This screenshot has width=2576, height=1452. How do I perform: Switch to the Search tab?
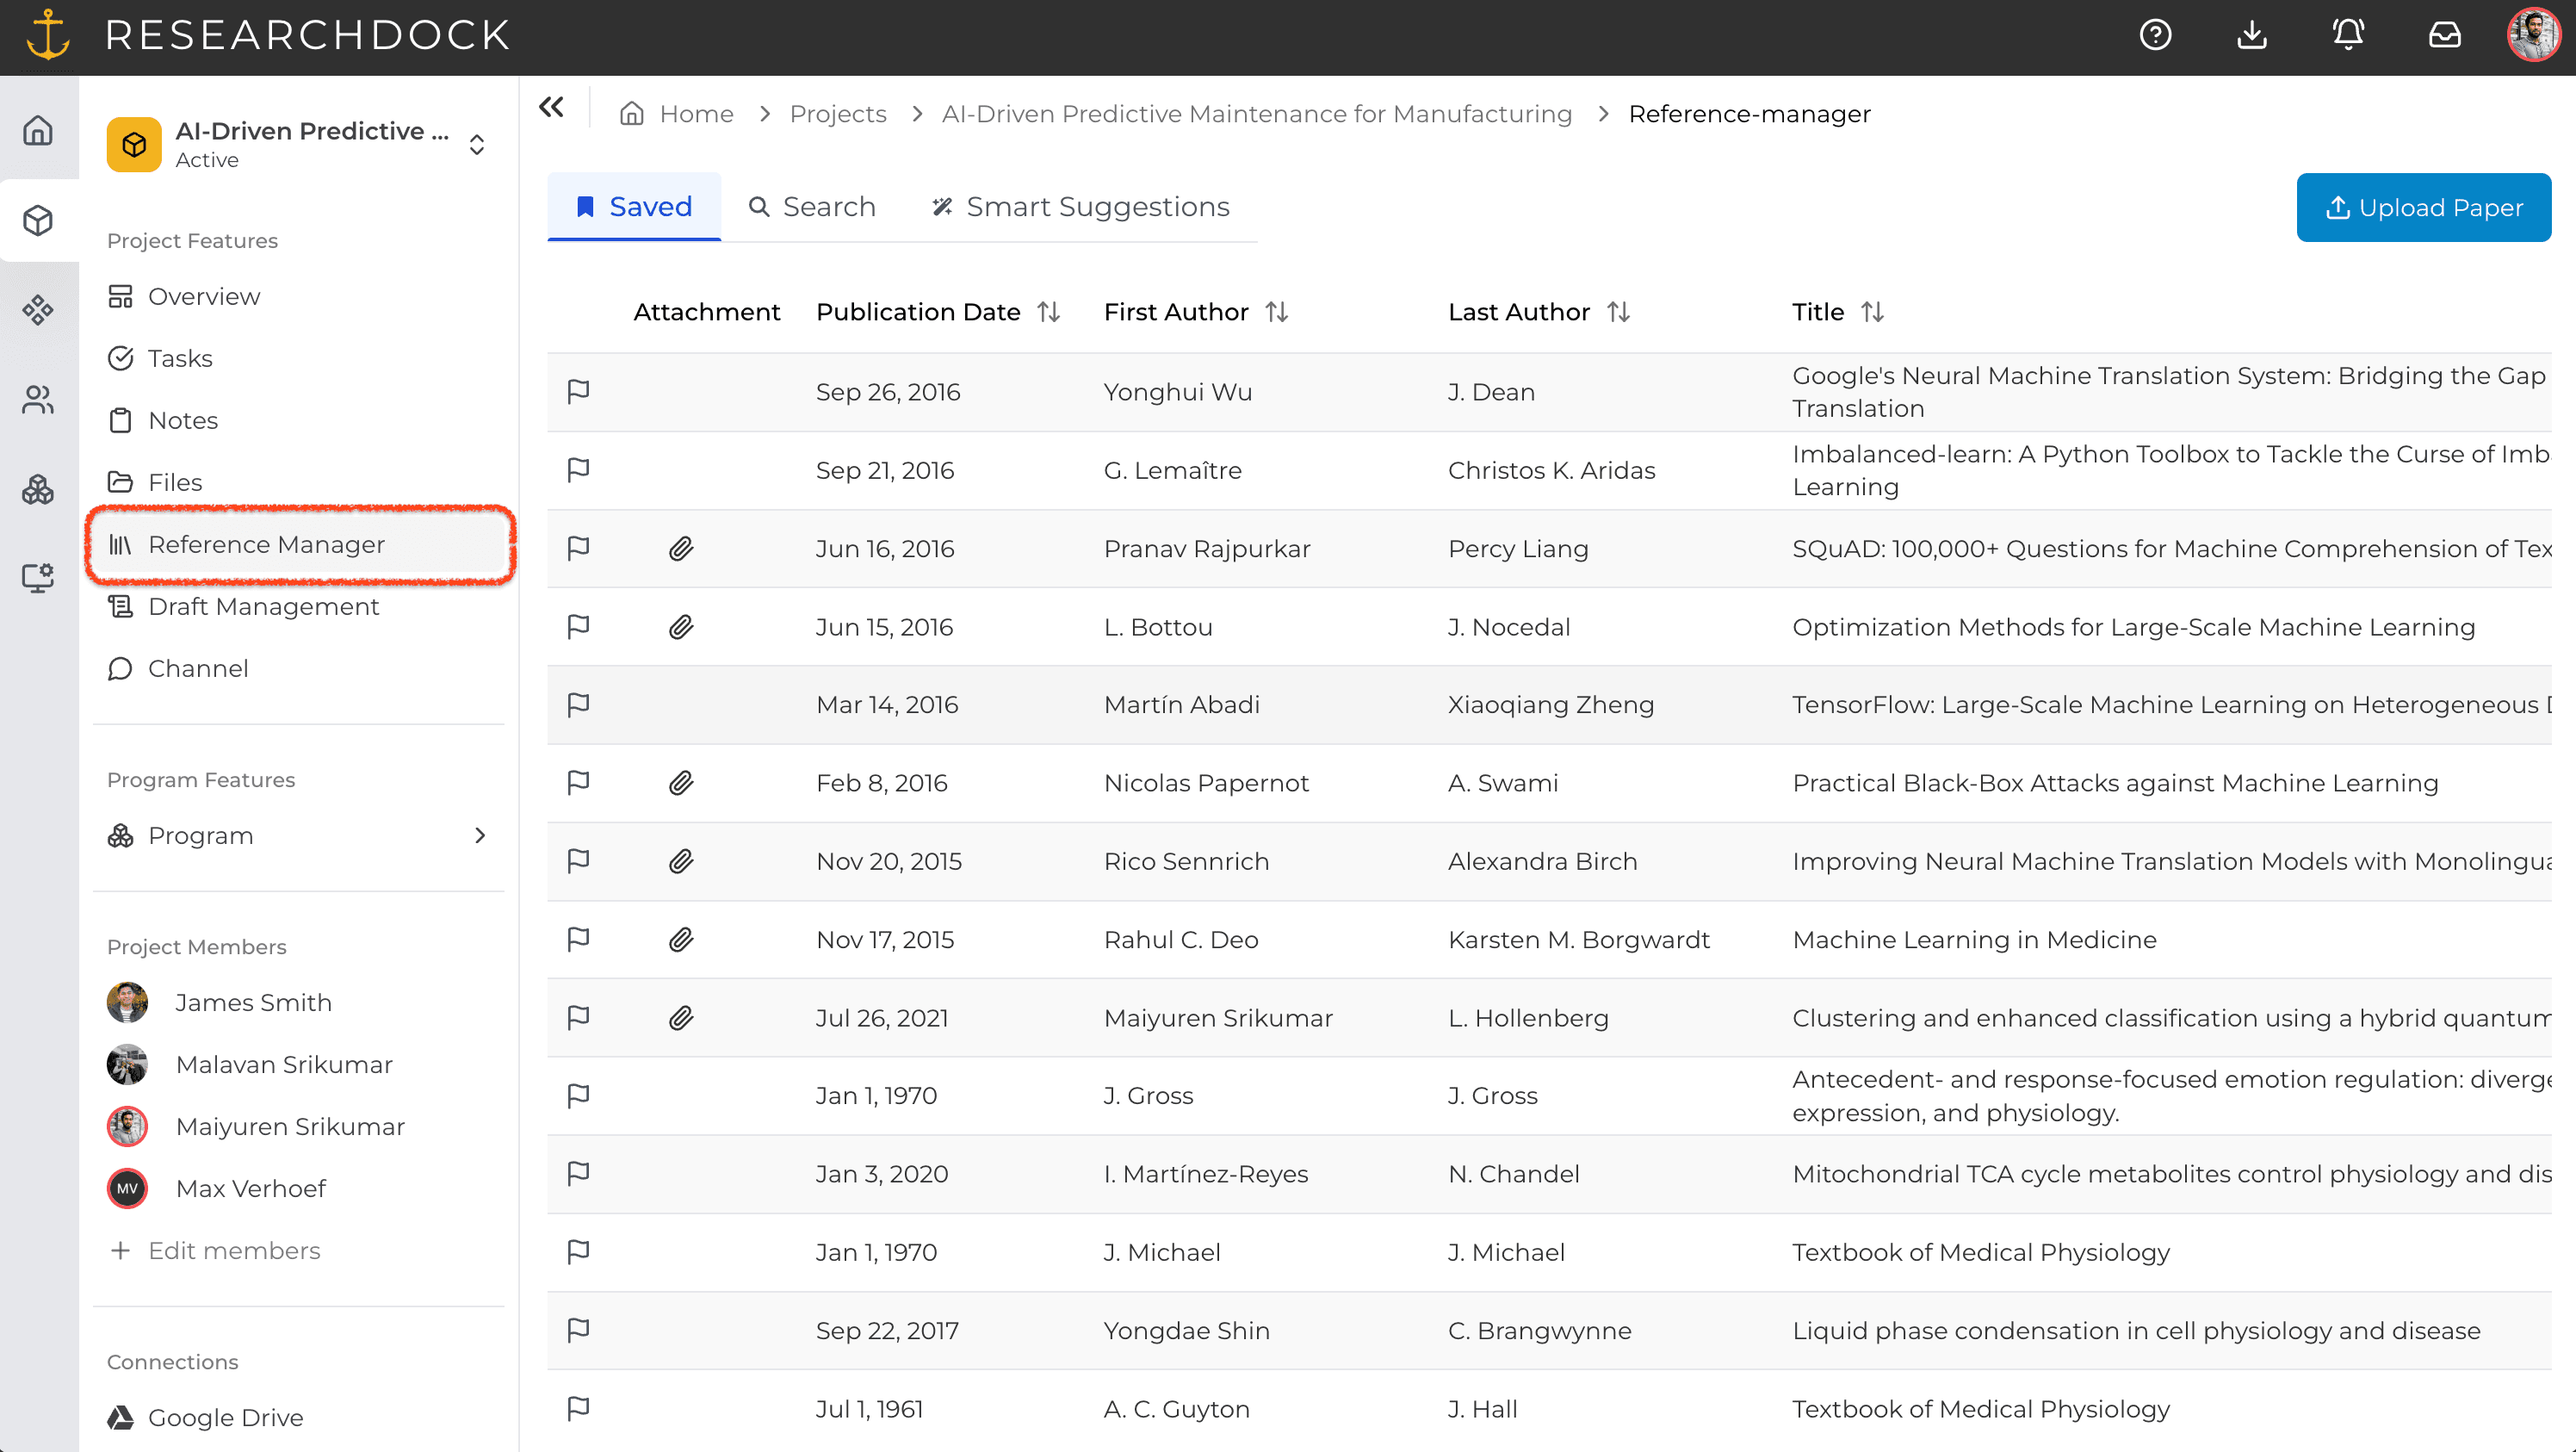tap(811, 207)
